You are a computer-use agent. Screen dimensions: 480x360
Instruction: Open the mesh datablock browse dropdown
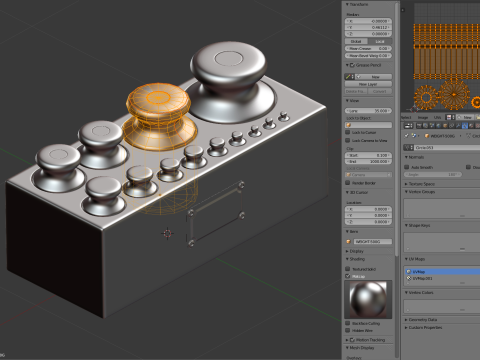[x=408, y=147]
